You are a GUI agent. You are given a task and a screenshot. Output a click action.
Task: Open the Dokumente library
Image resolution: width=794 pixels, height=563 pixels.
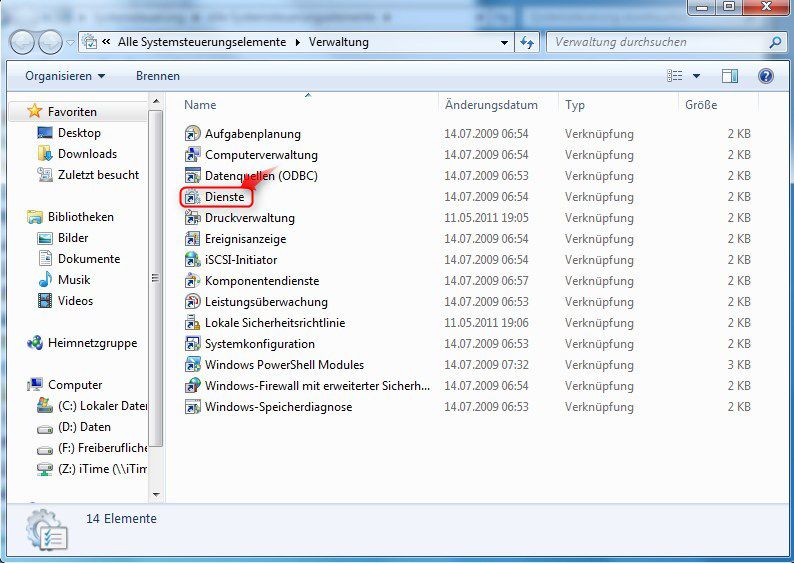89,259
